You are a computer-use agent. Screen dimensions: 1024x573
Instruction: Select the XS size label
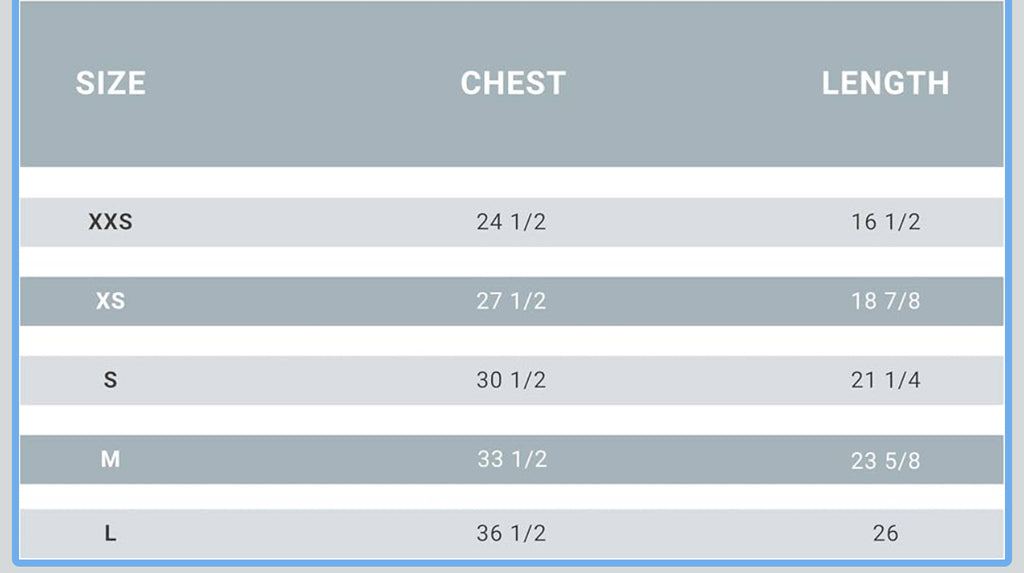click(110, 301)
